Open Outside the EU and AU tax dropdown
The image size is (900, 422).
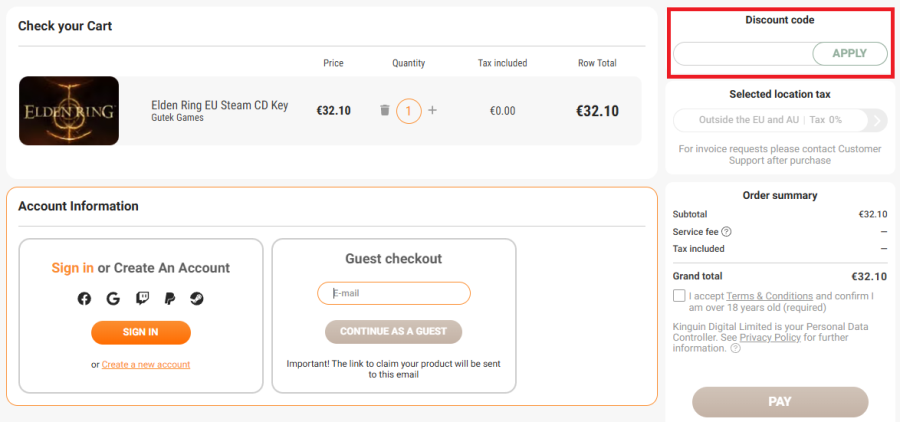(770, 120)
